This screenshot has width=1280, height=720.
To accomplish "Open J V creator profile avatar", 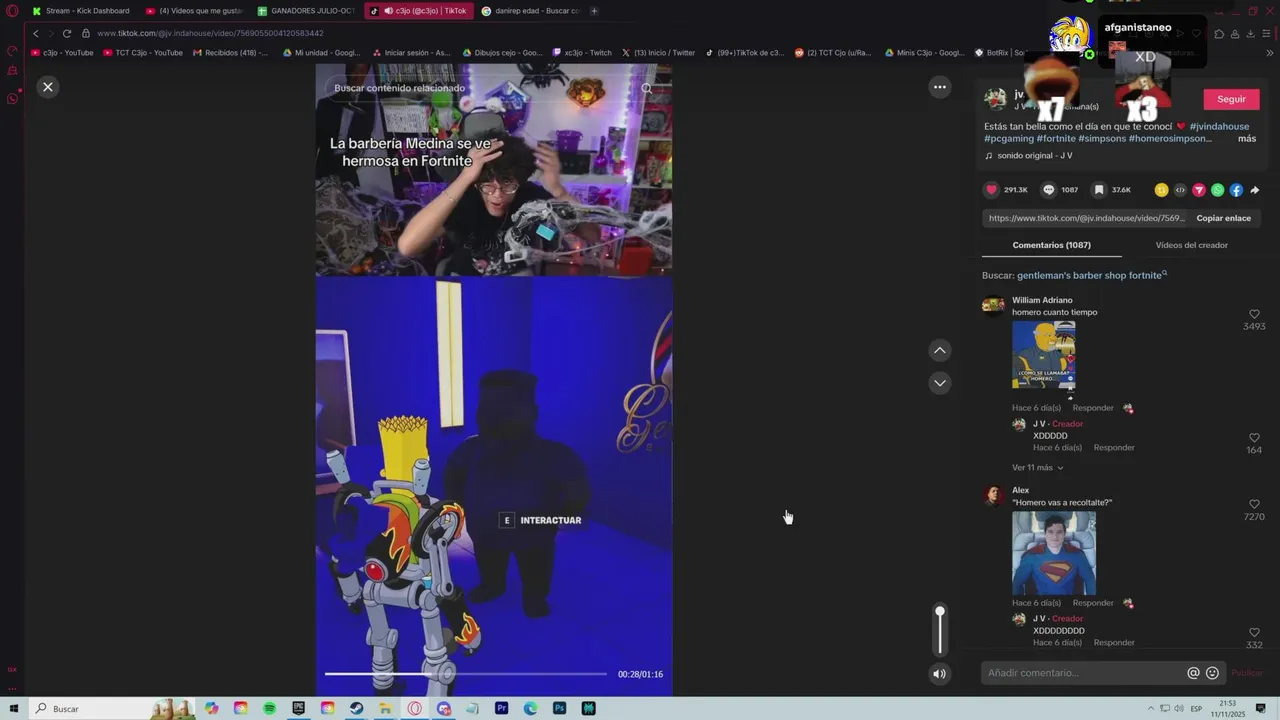I will coord(995,98).
